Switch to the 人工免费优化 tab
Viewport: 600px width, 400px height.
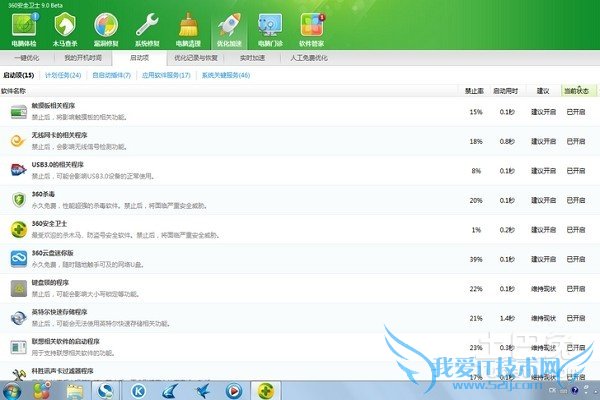click(309, 58)
